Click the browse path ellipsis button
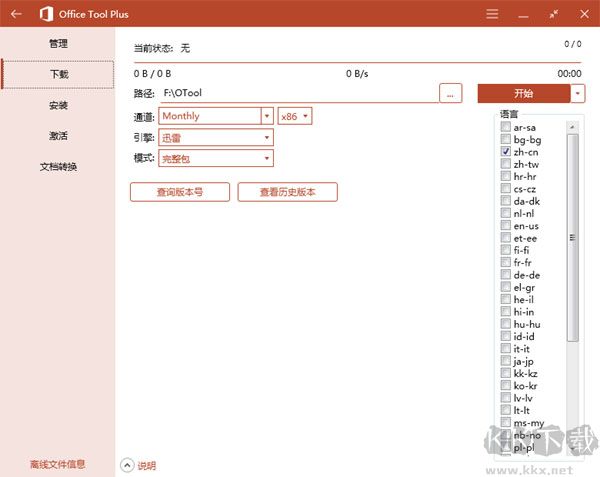The height and width of the screenshot is (477, 600). click(x=451, y=93)
